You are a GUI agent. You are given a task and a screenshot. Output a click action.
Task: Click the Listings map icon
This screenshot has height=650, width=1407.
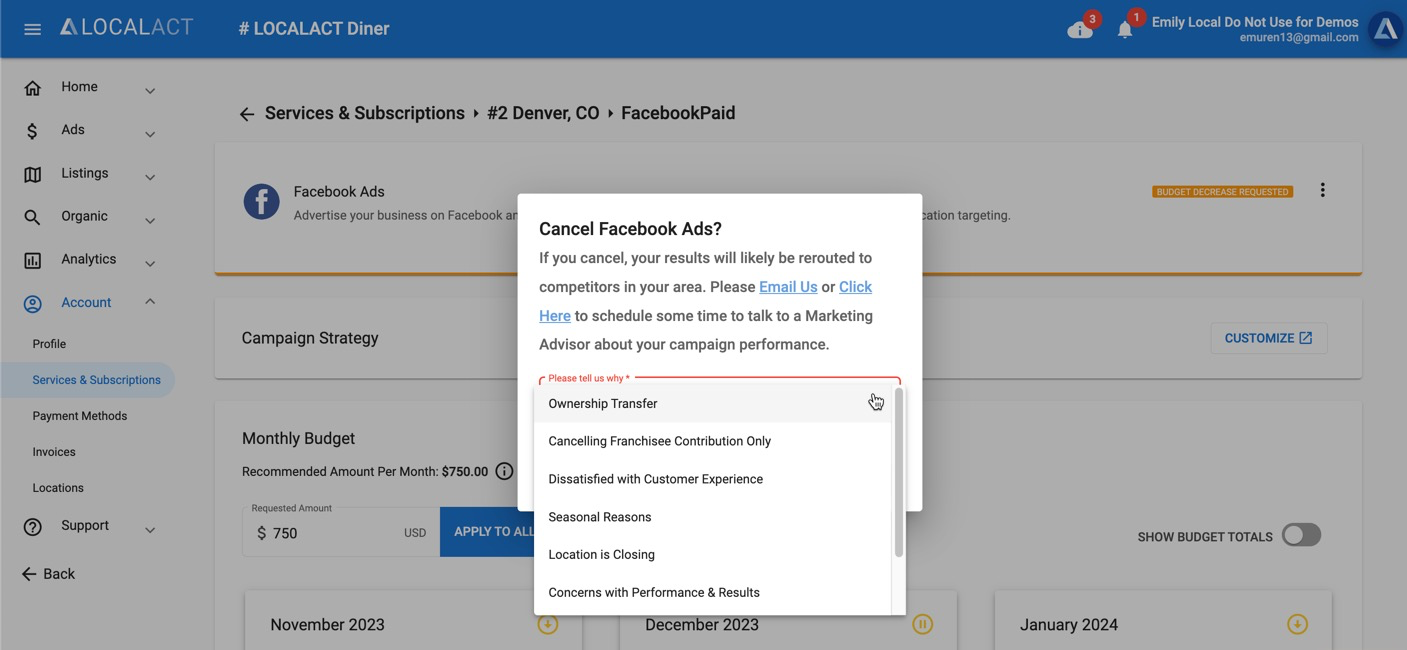click(33, 174)
